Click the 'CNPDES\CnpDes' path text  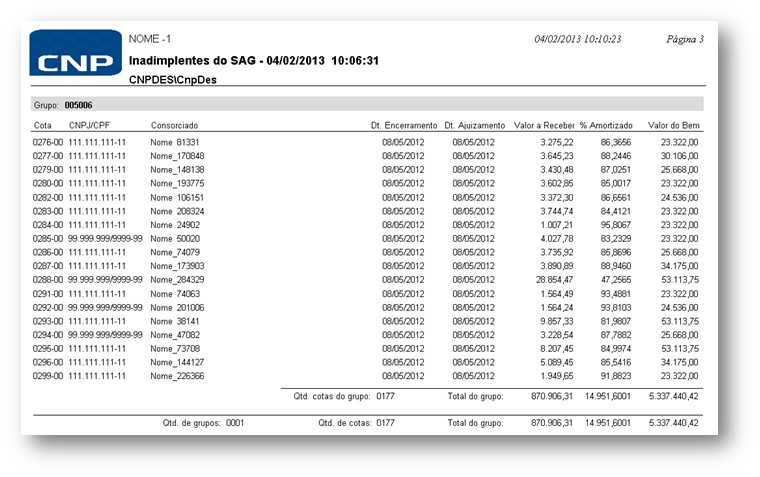173,80
